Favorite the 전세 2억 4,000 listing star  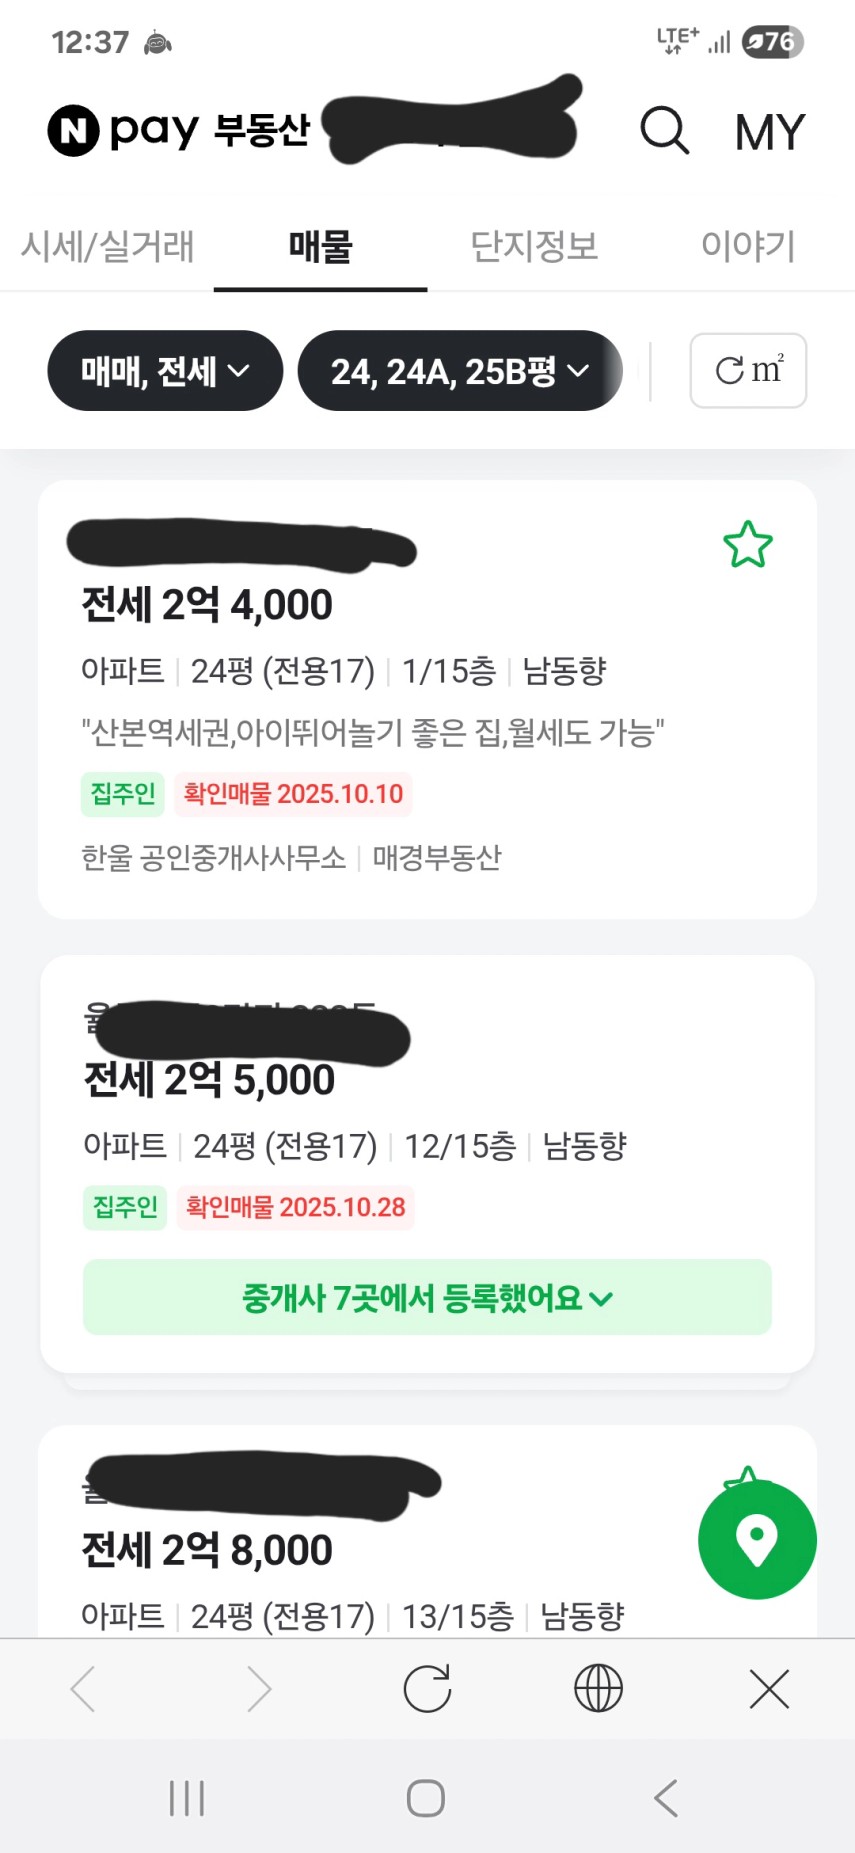(x=748, y=545)
